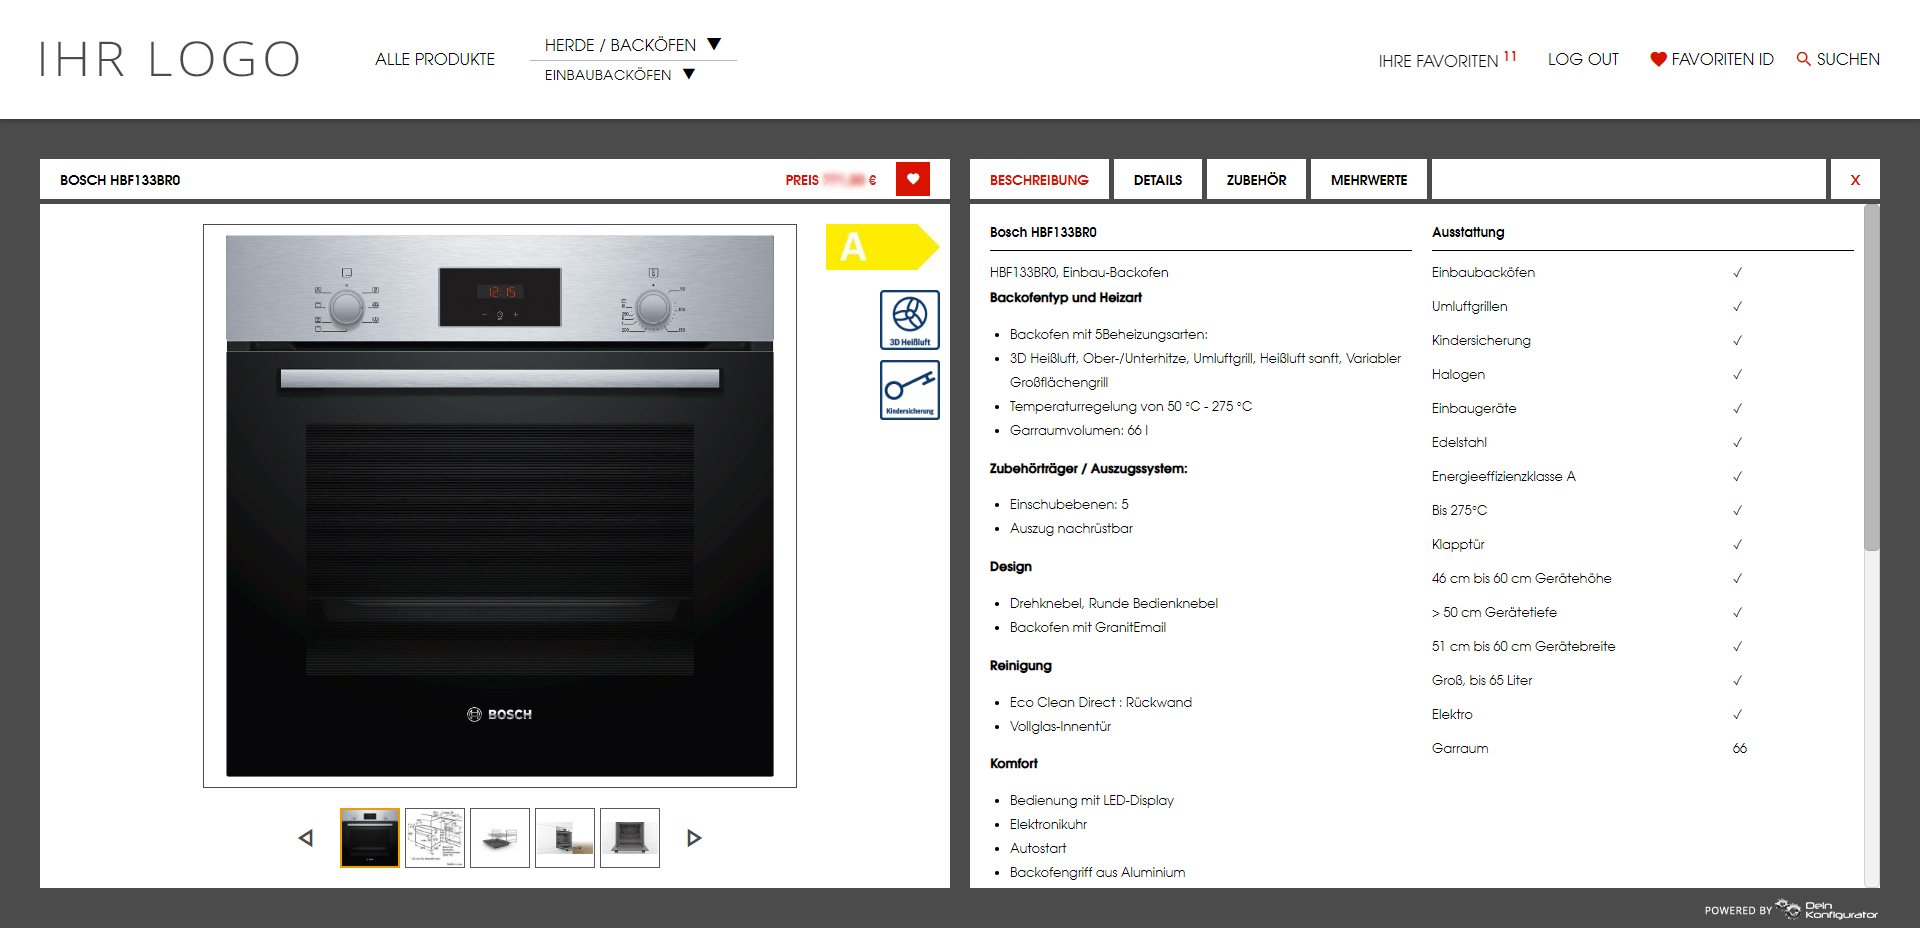Switch to the Zubehör tab

coord(1256,180)
